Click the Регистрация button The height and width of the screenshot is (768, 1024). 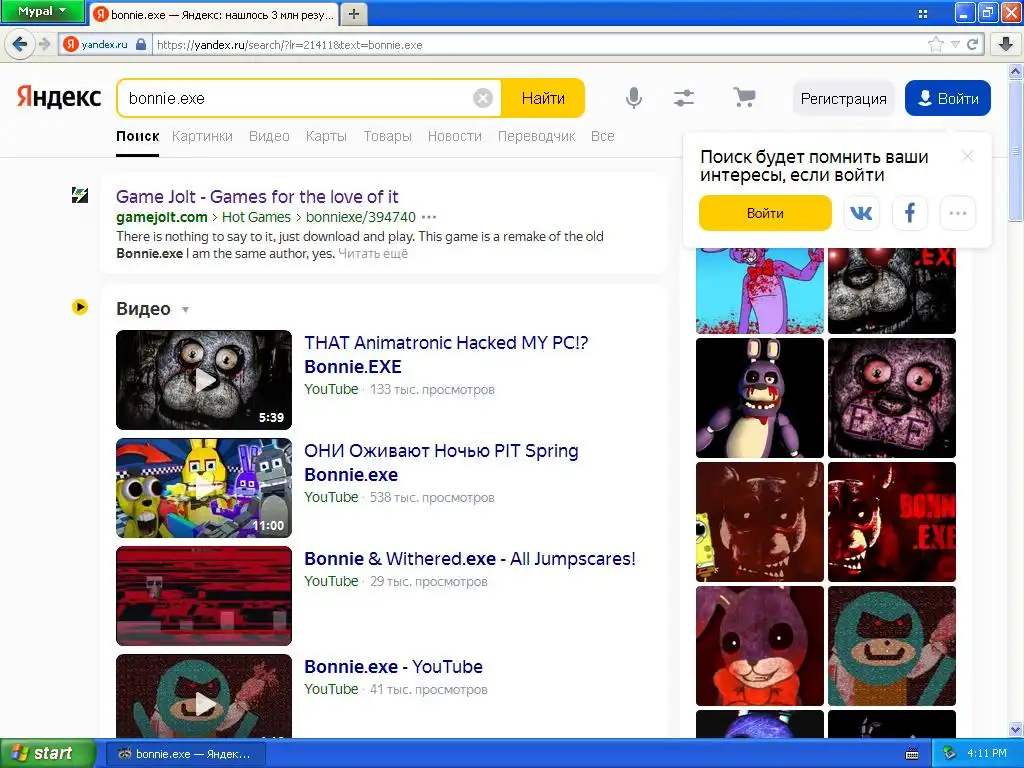coord(843,99)
